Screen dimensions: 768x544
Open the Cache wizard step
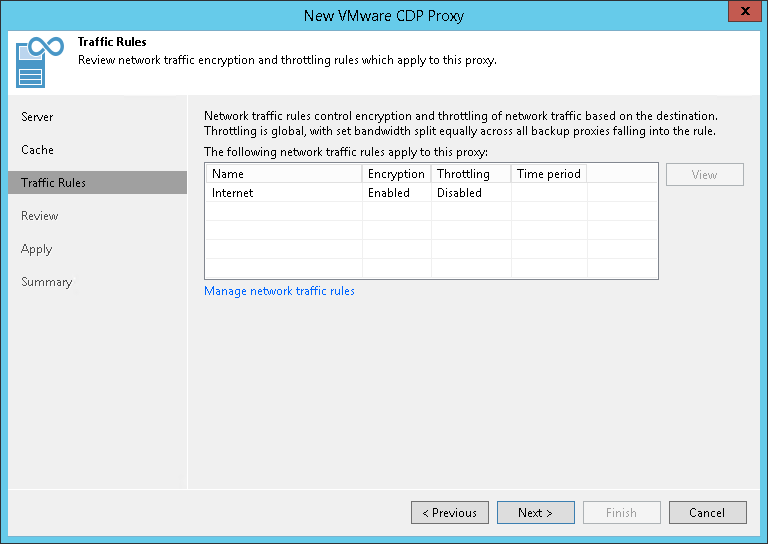[38, 150]
